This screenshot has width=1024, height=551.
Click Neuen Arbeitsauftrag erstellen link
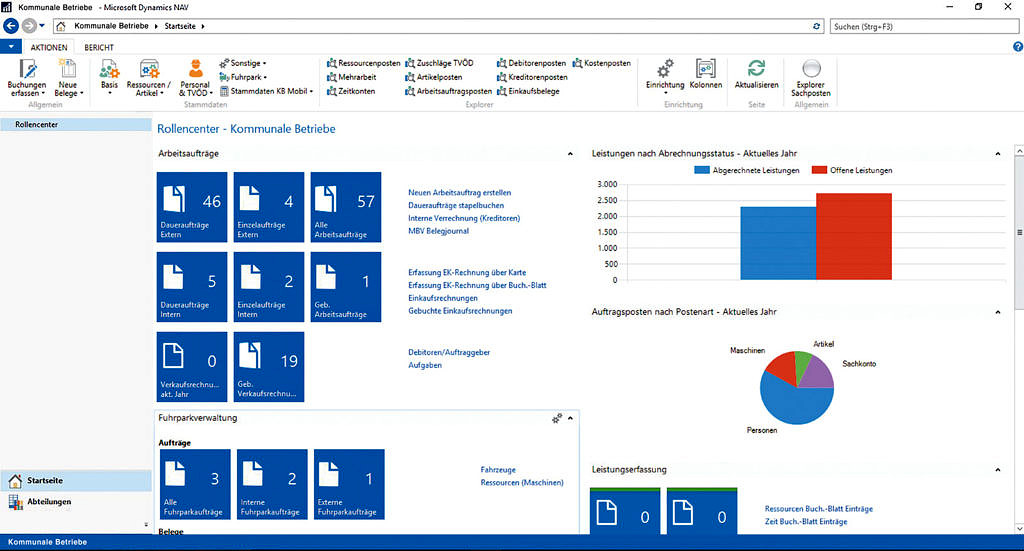(460, 192)
